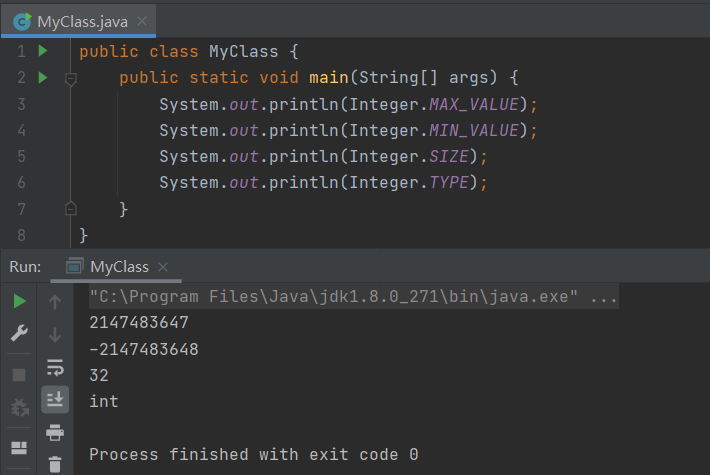Click the fold end marker on line 7
The width and height of the screenshot is (710, 475).
click(71, 209)
